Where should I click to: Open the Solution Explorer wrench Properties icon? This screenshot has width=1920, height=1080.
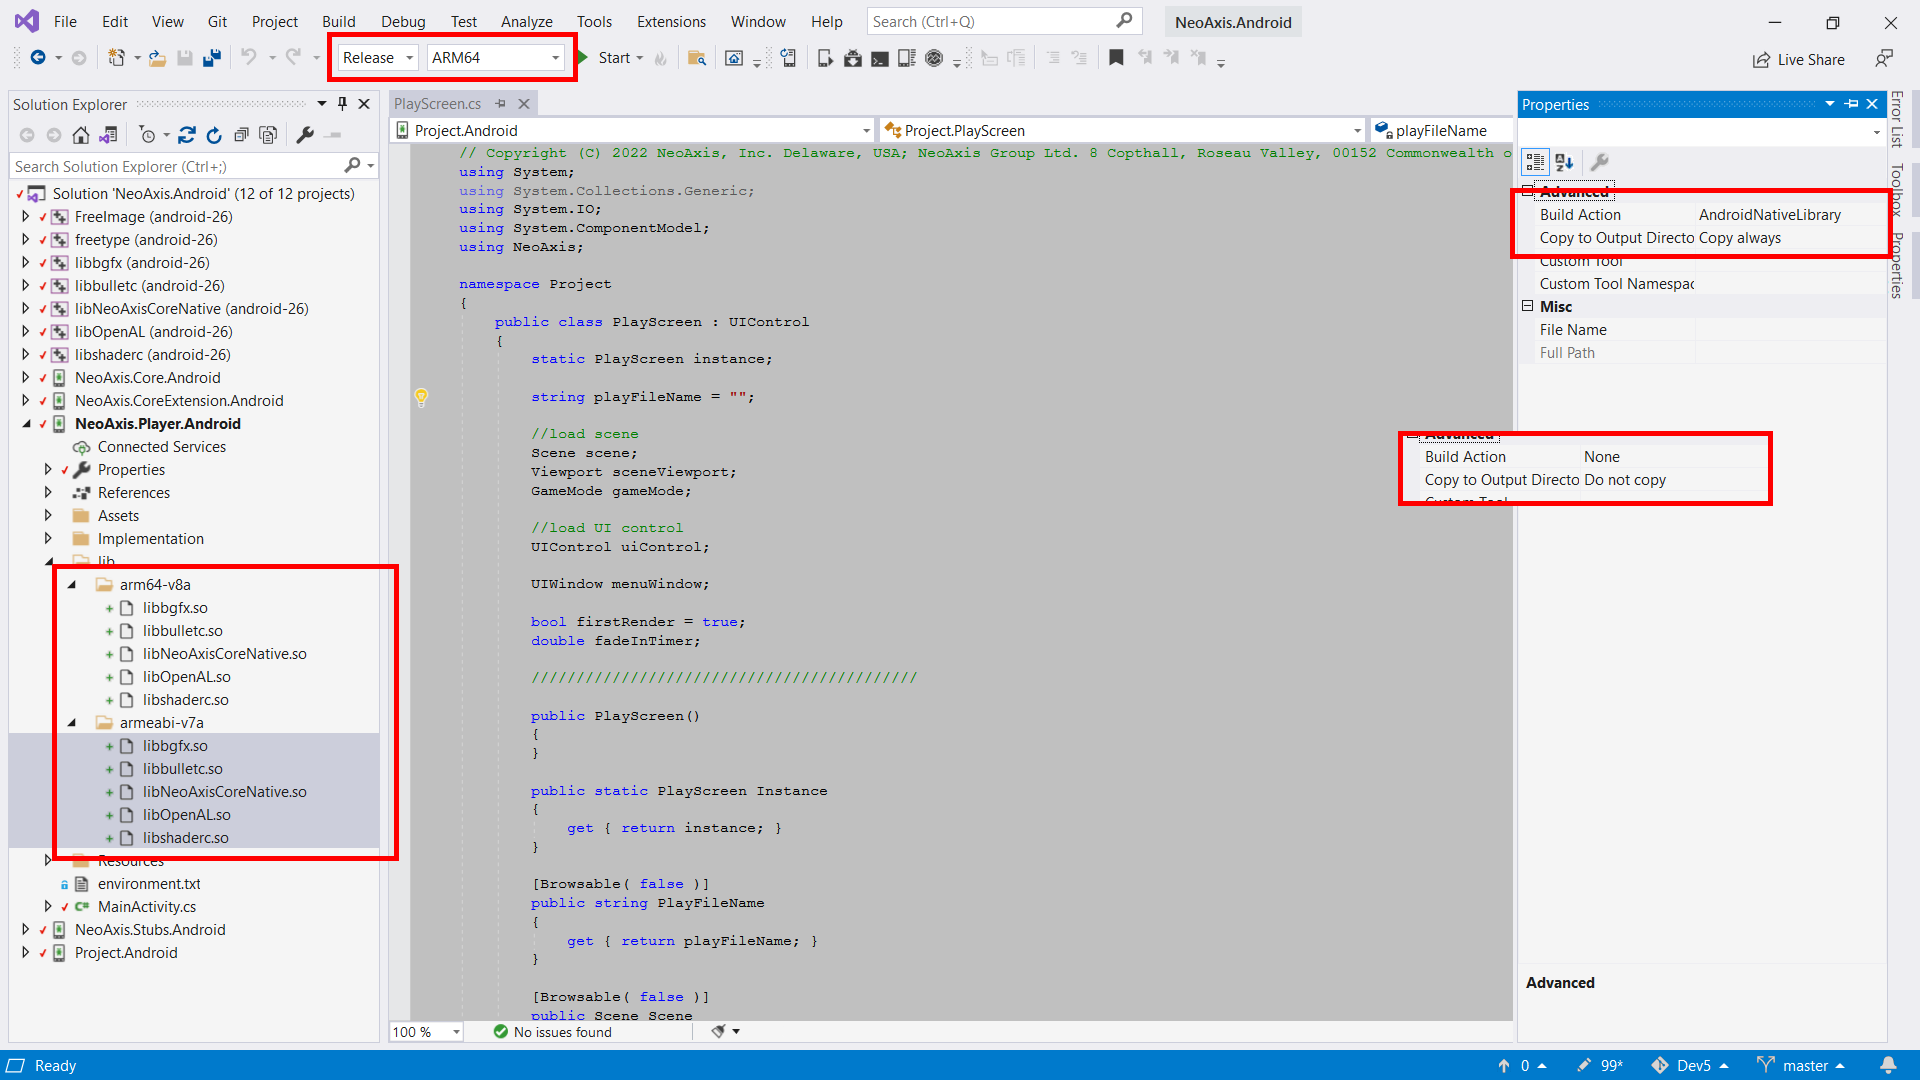tap(305, 135)
